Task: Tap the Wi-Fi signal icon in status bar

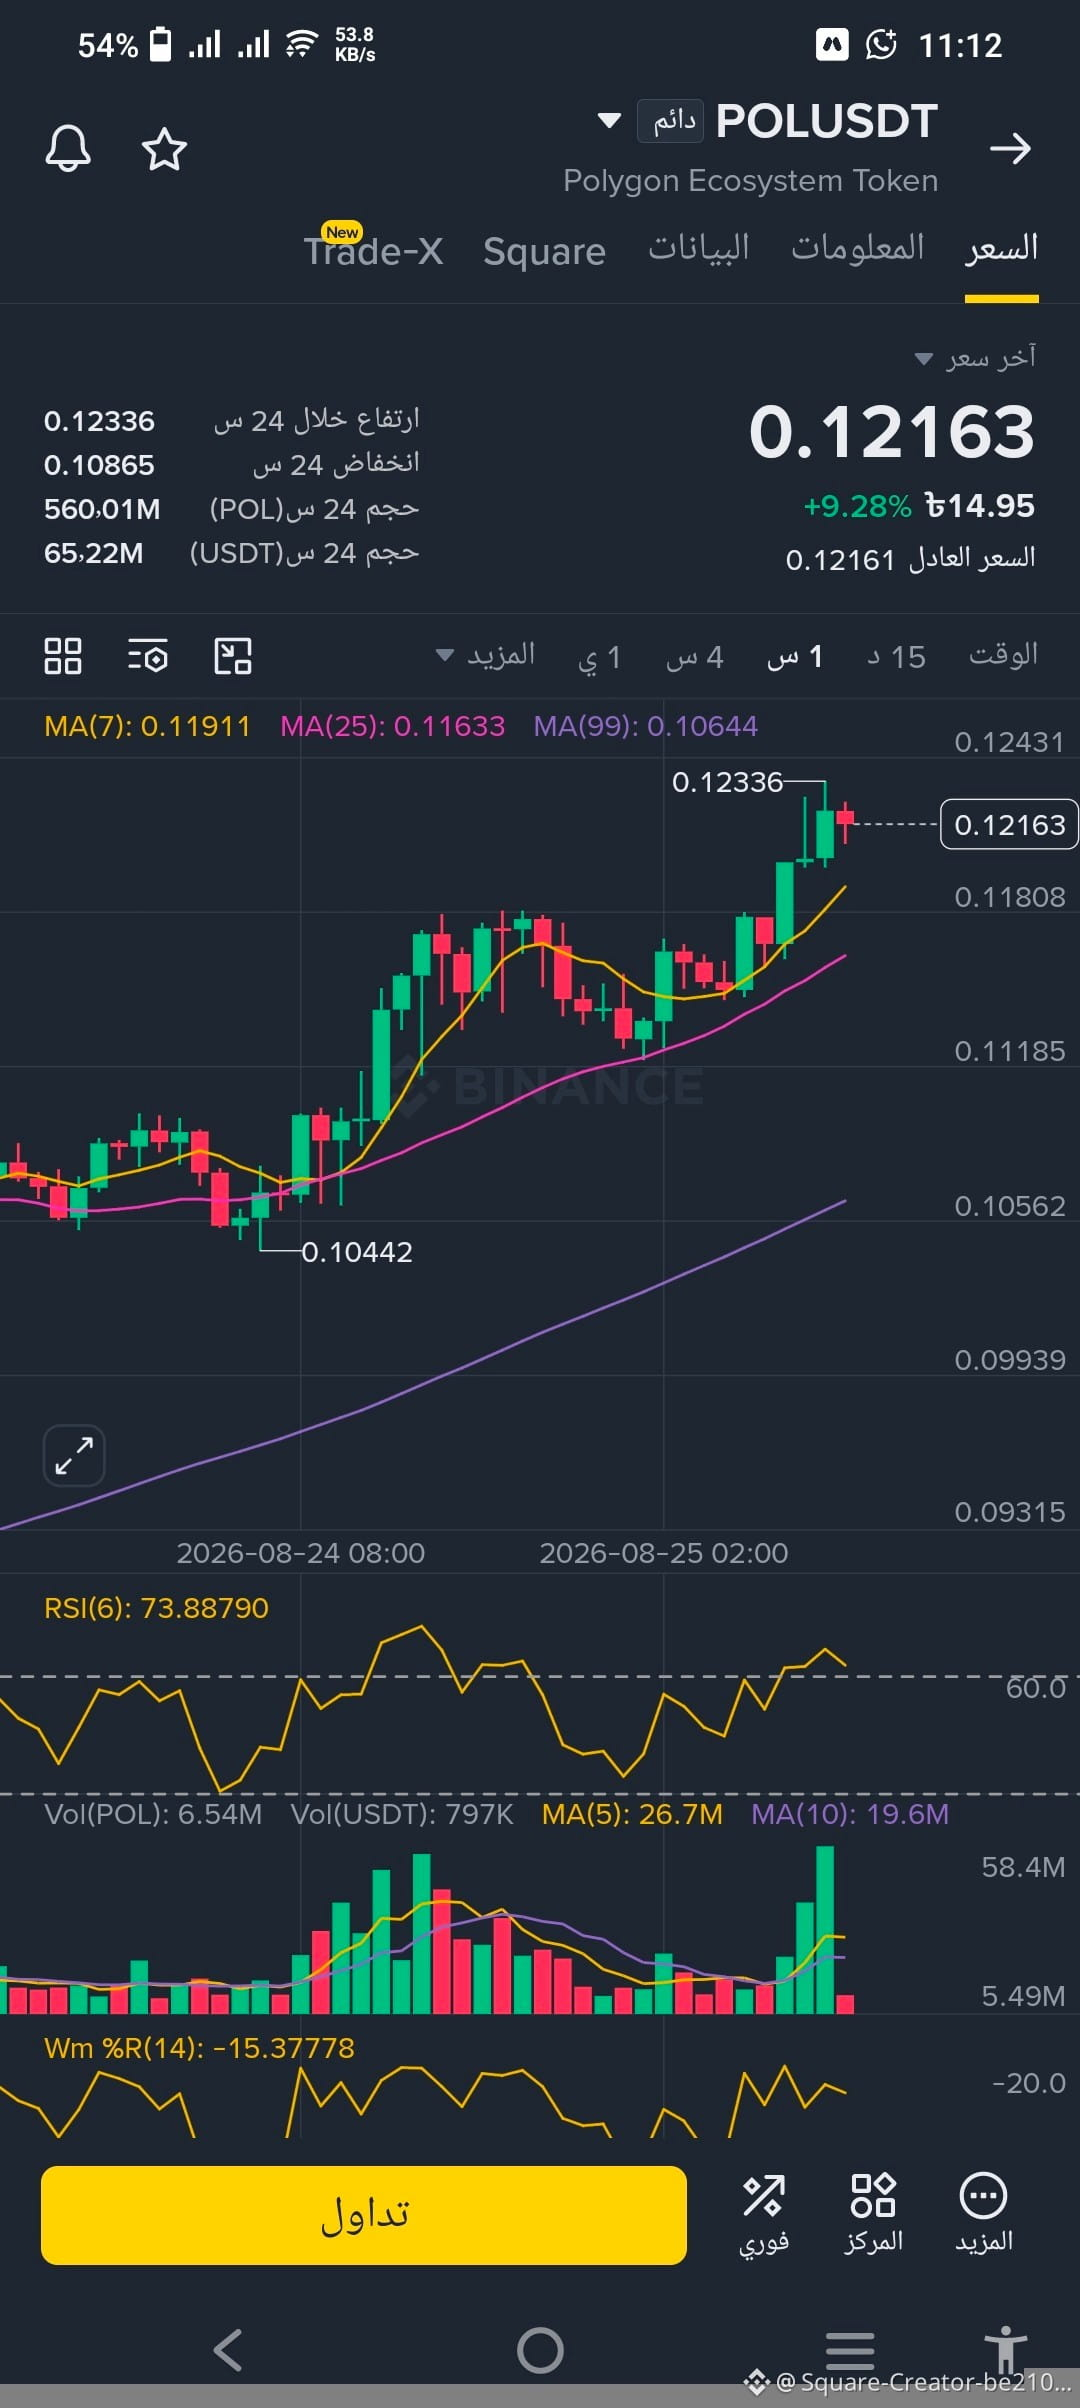Action: [301, 44]
